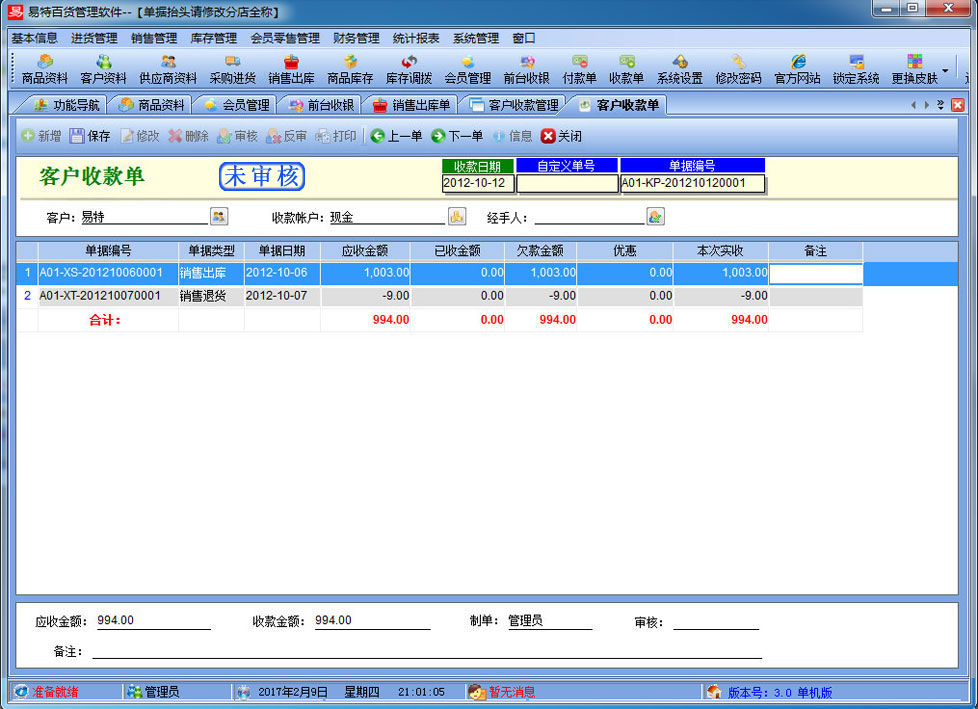Open 商品资料 toolbar icon

click(45, 69)
